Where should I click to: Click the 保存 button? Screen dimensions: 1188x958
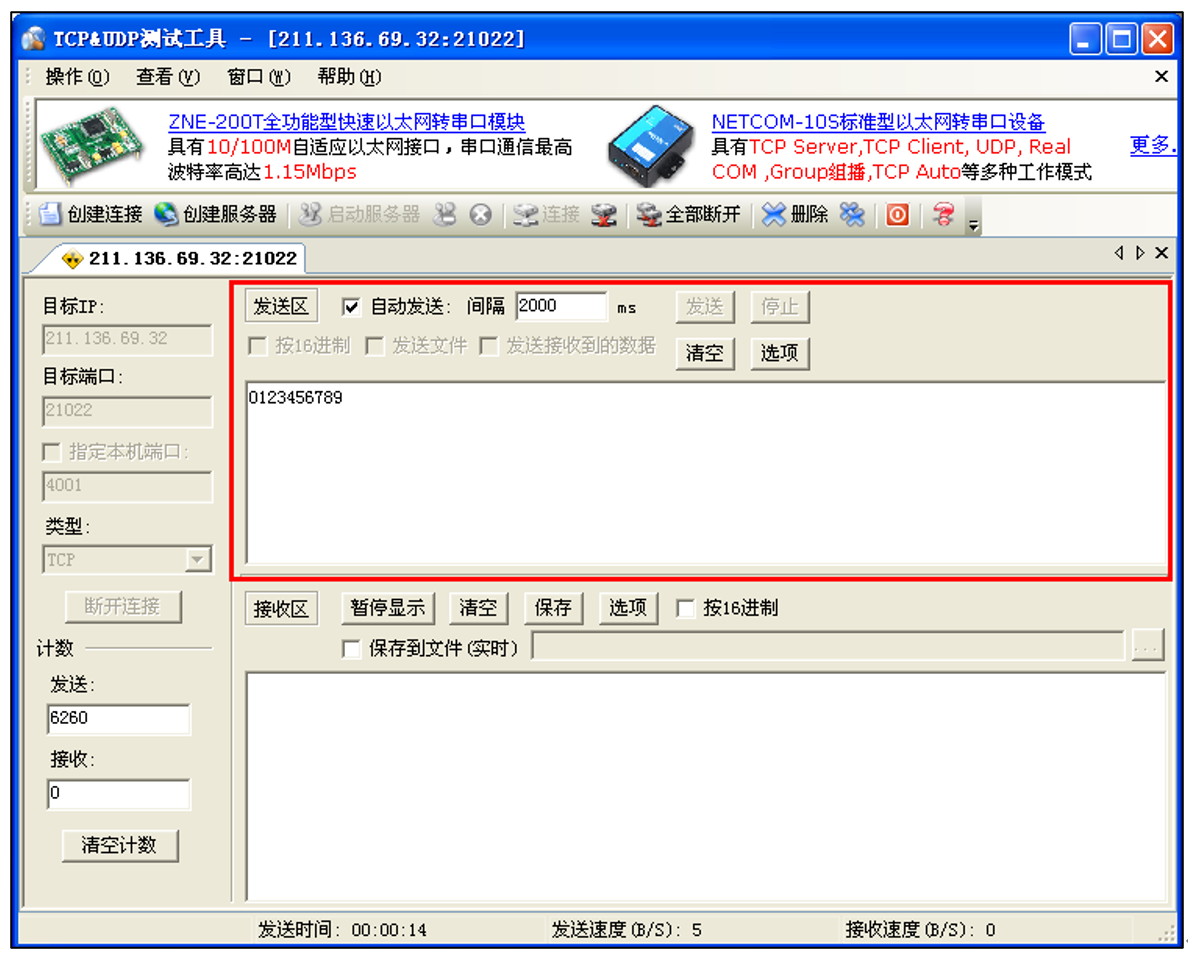click(x=553, y=608)
